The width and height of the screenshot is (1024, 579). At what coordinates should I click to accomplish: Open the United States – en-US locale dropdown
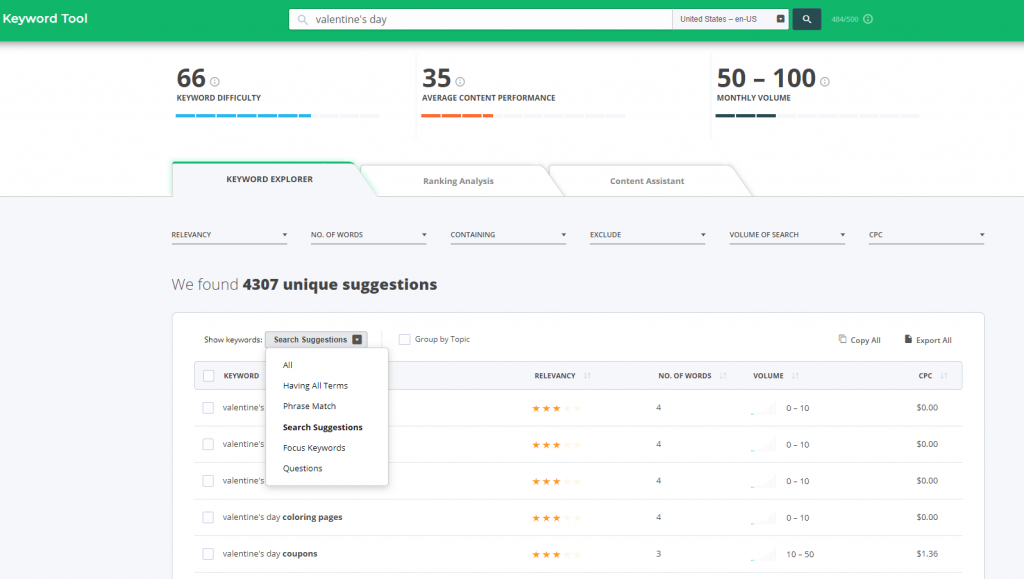pos(732,19)
